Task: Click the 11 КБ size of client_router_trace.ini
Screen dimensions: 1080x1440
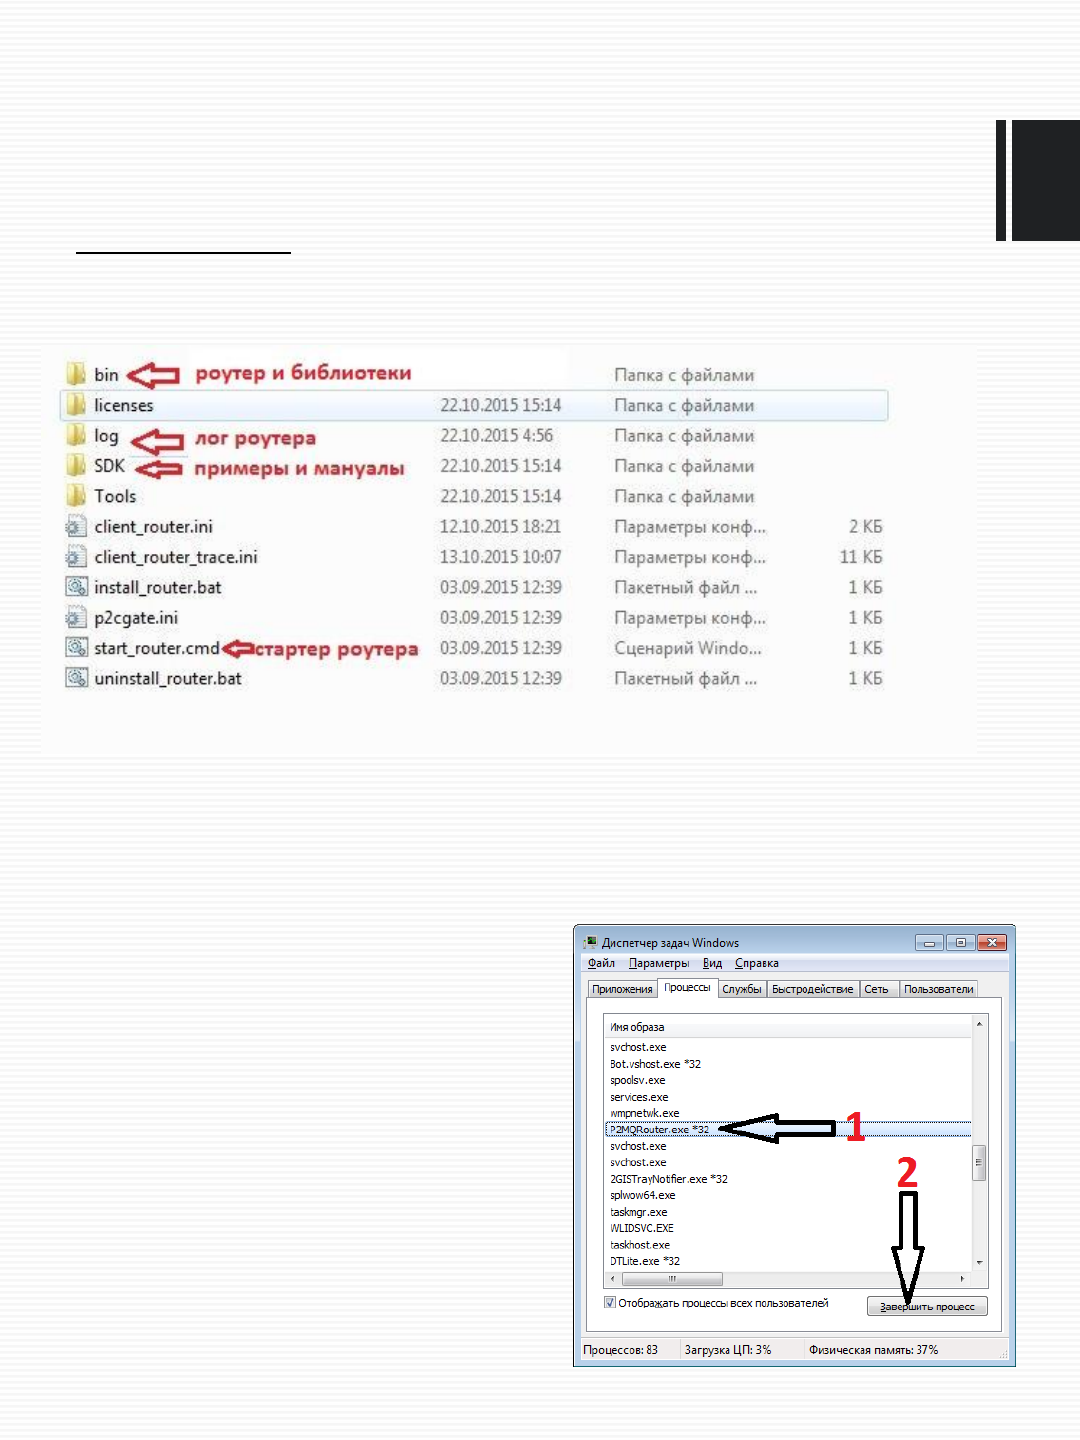Action: (x=861, y=557)
